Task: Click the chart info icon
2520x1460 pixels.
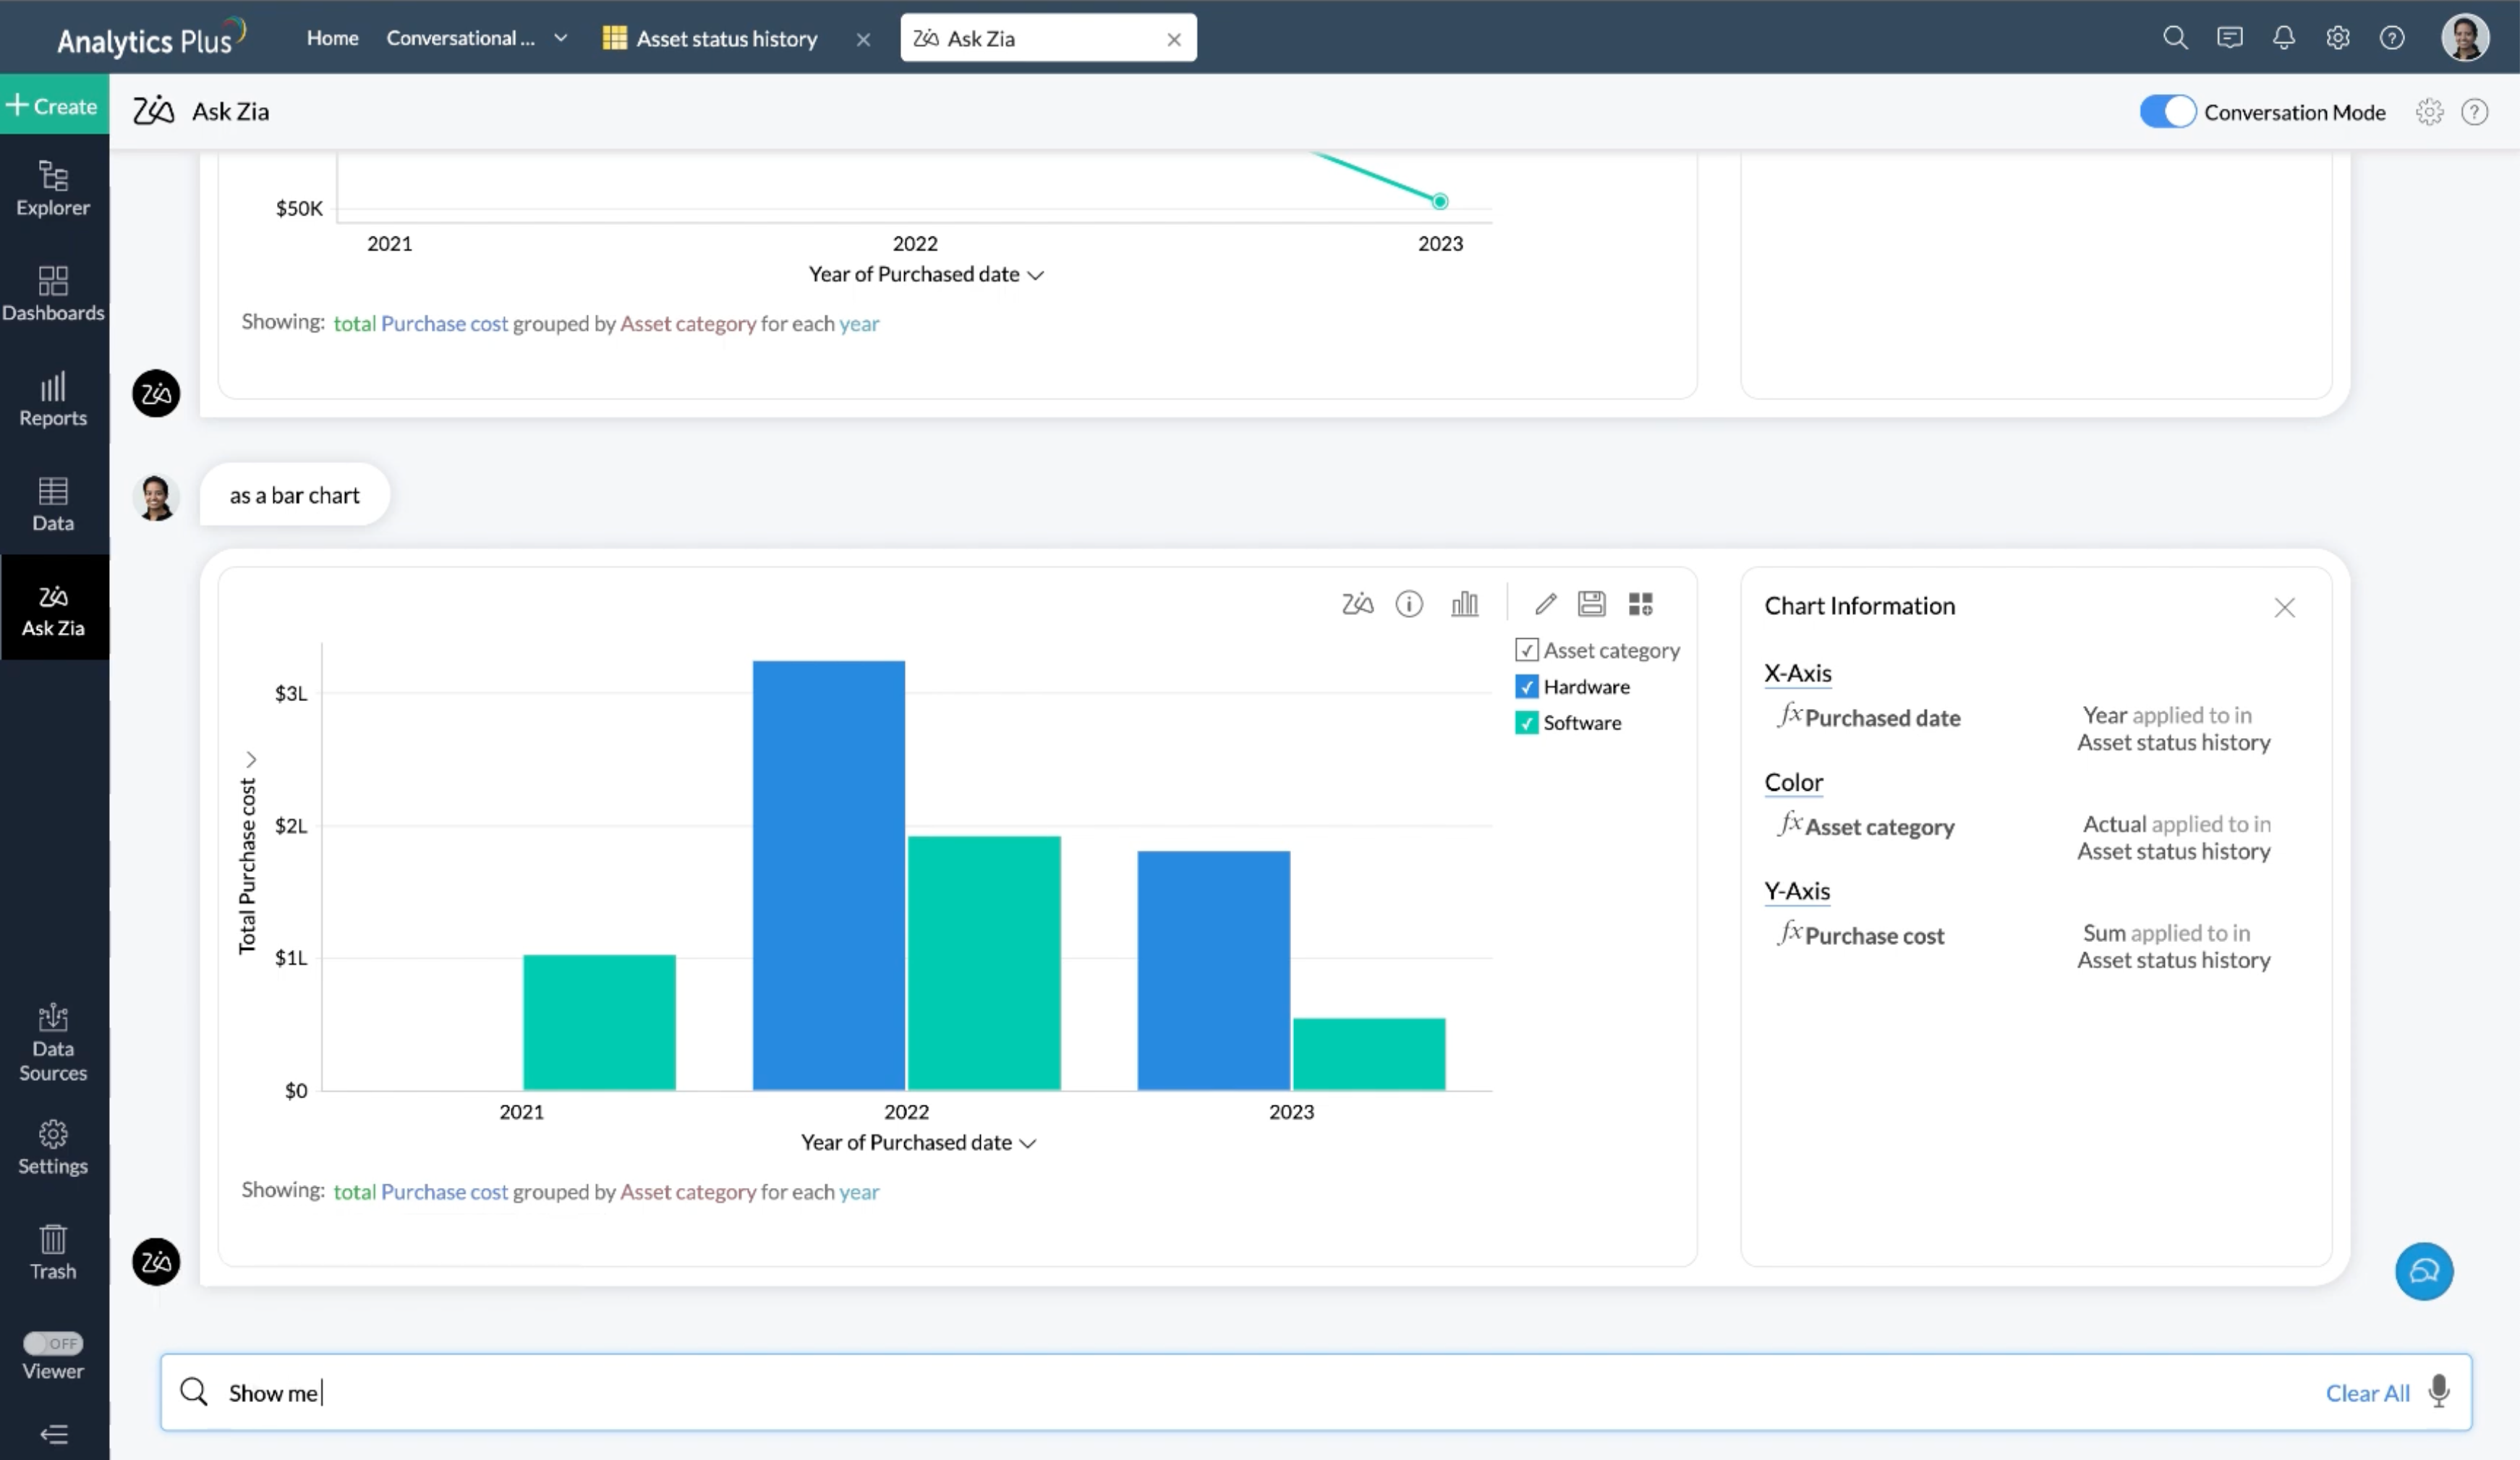Action: (x=1409, y=604)
